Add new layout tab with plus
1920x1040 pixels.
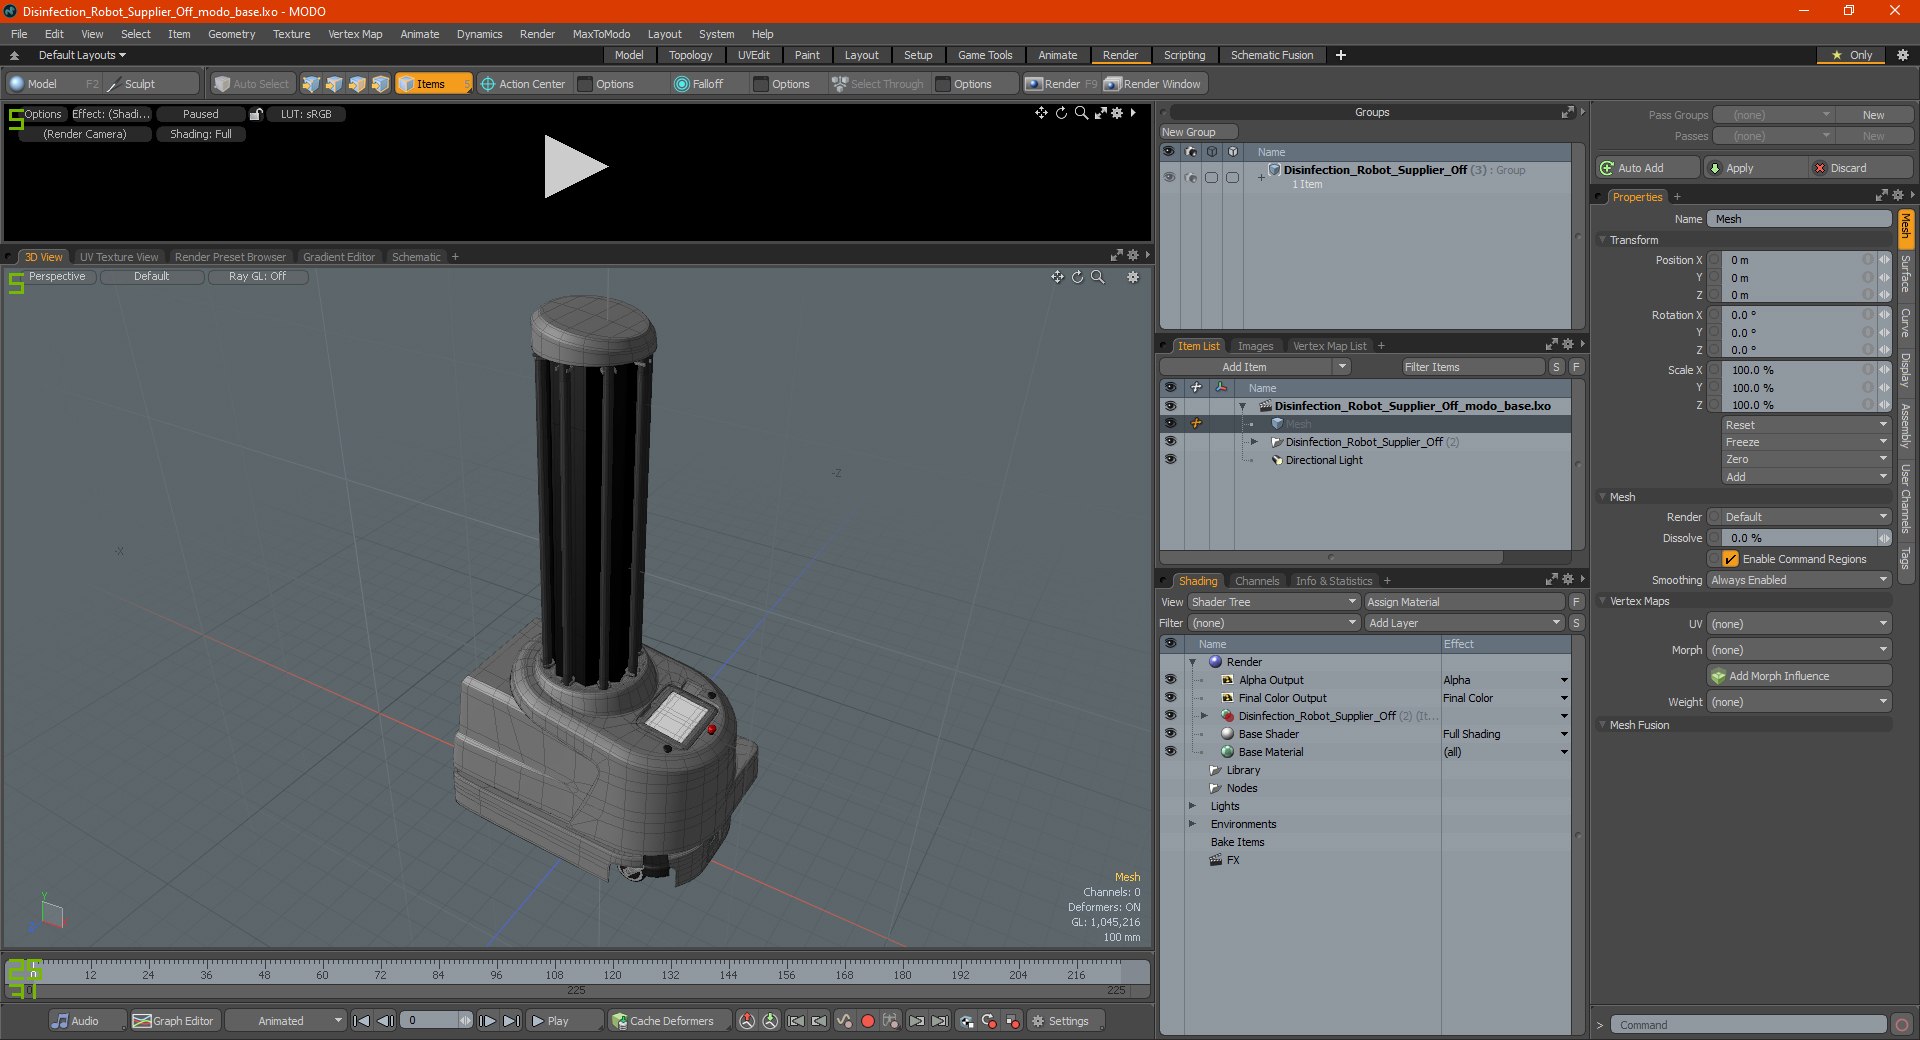[1341, 55]
